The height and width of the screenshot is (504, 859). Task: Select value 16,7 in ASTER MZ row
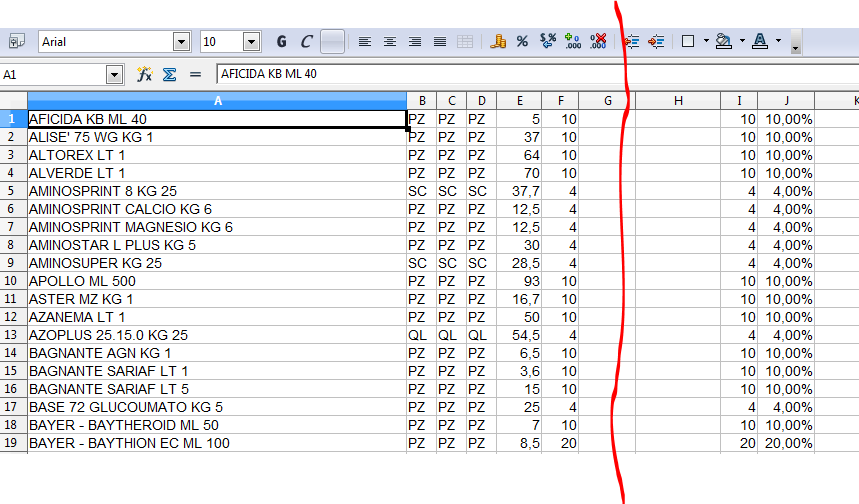[519, 299]
